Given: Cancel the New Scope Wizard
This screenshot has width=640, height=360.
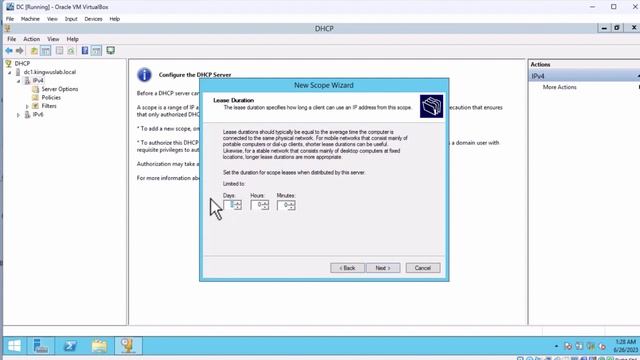Looking at the screenshot, I should coord(423,268).
